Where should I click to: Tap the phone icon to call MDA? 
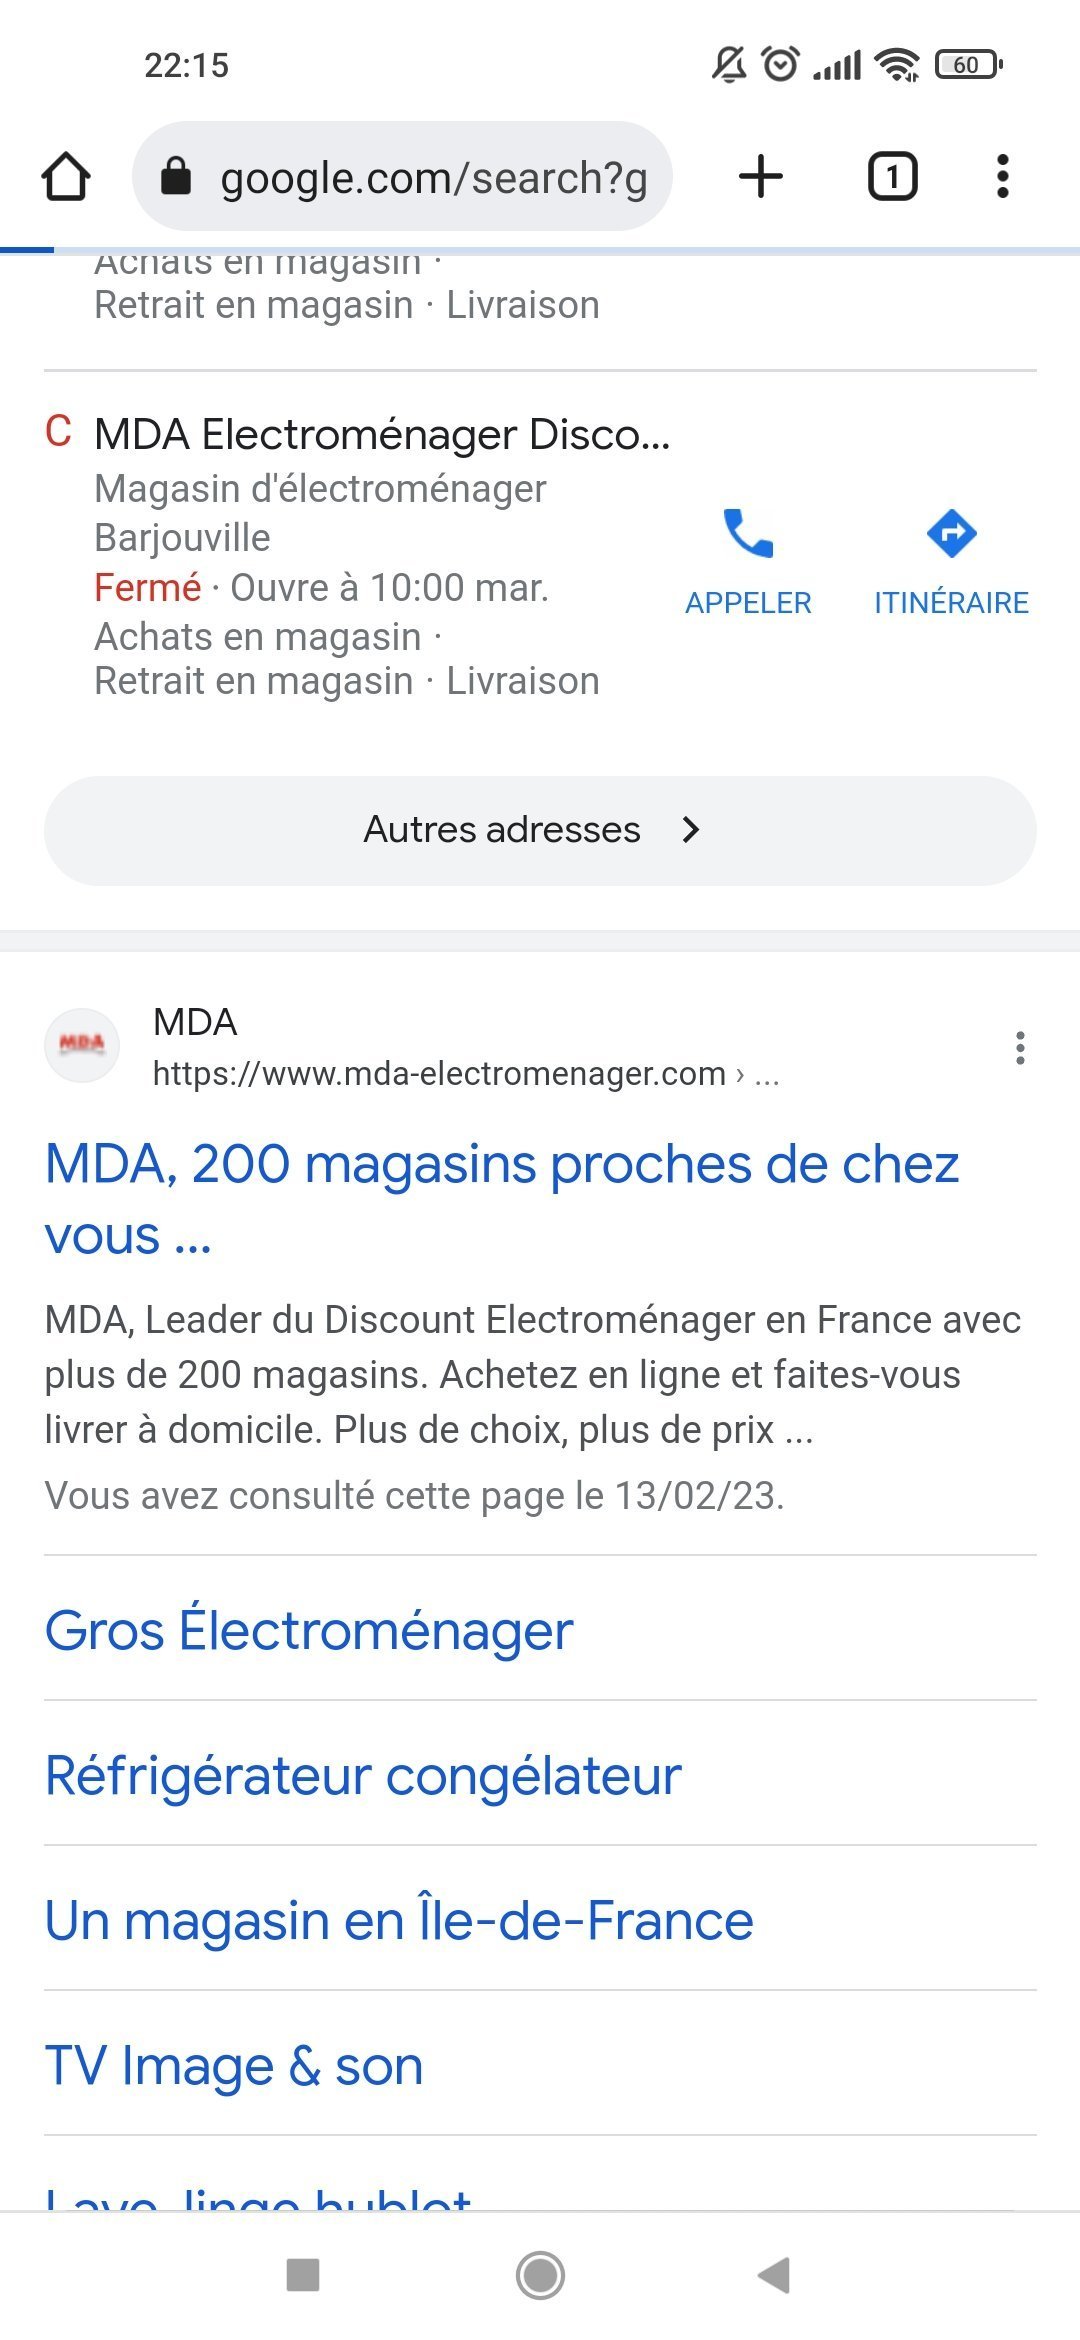[x=748, y=534]
